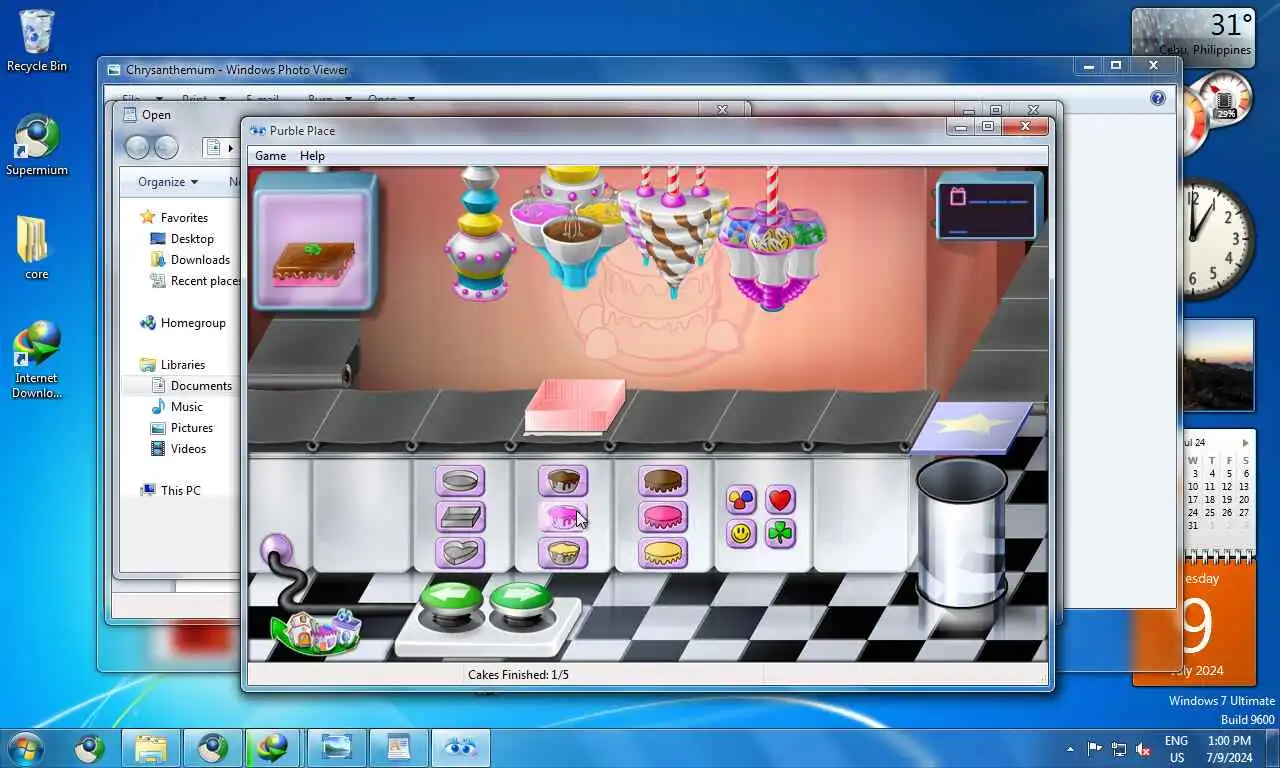Select the colored candies decoration
The width and height of the screenshot is (1280, 768).
tap(741, 499)
